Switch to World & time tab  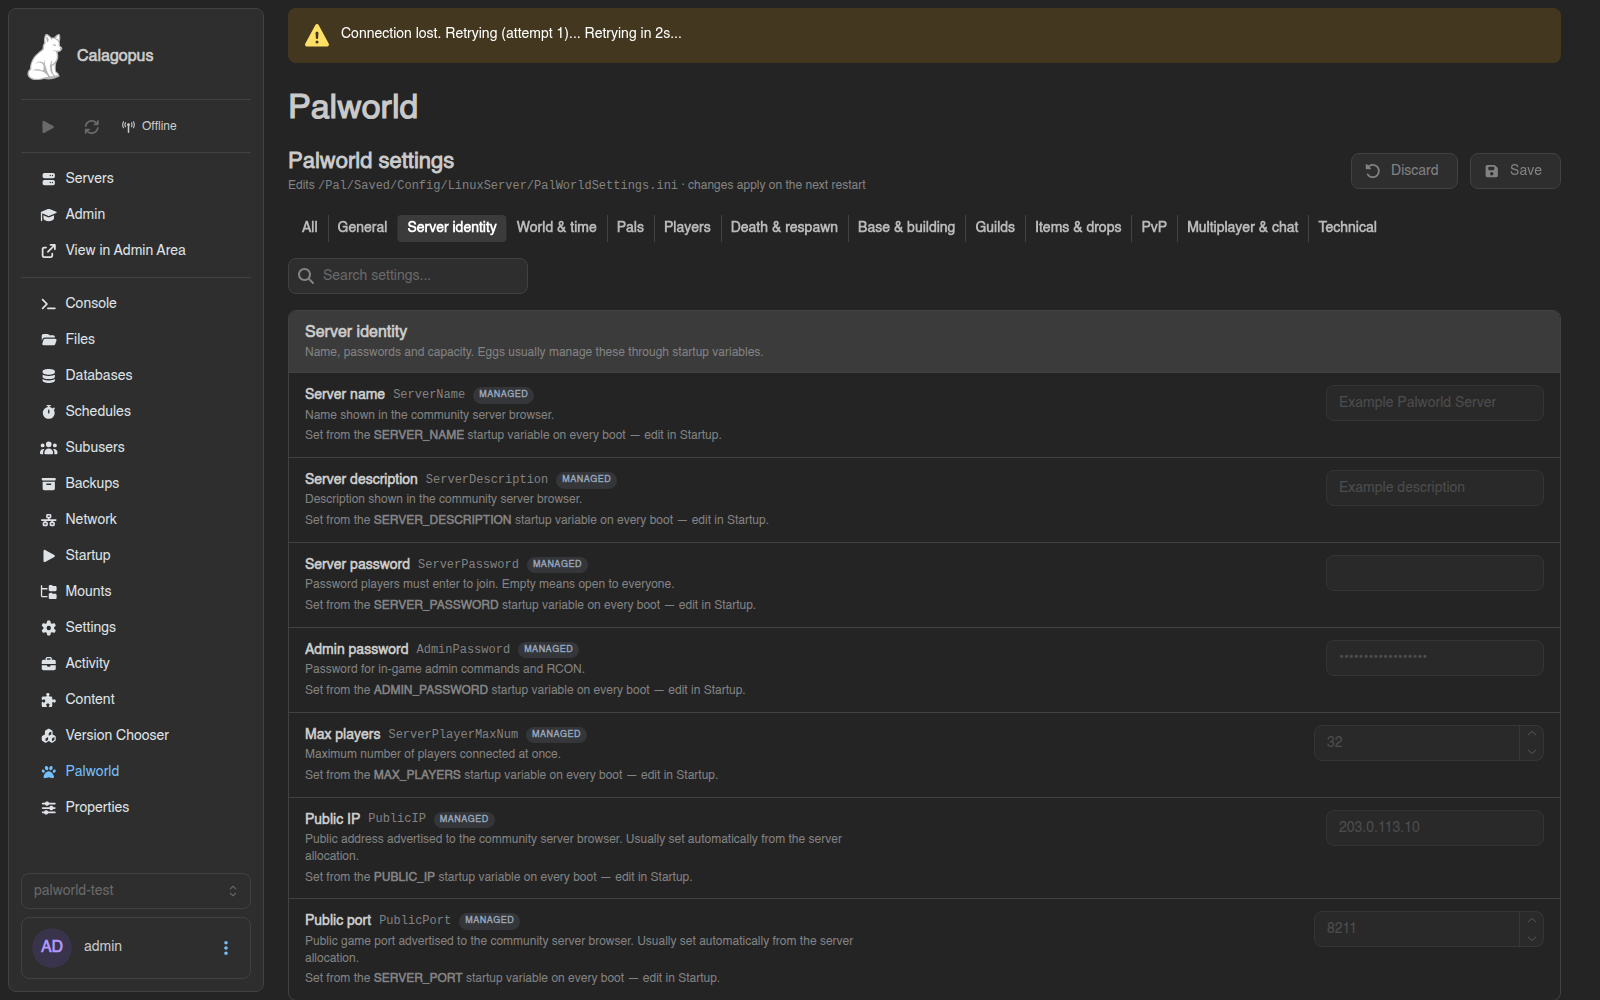556,227
